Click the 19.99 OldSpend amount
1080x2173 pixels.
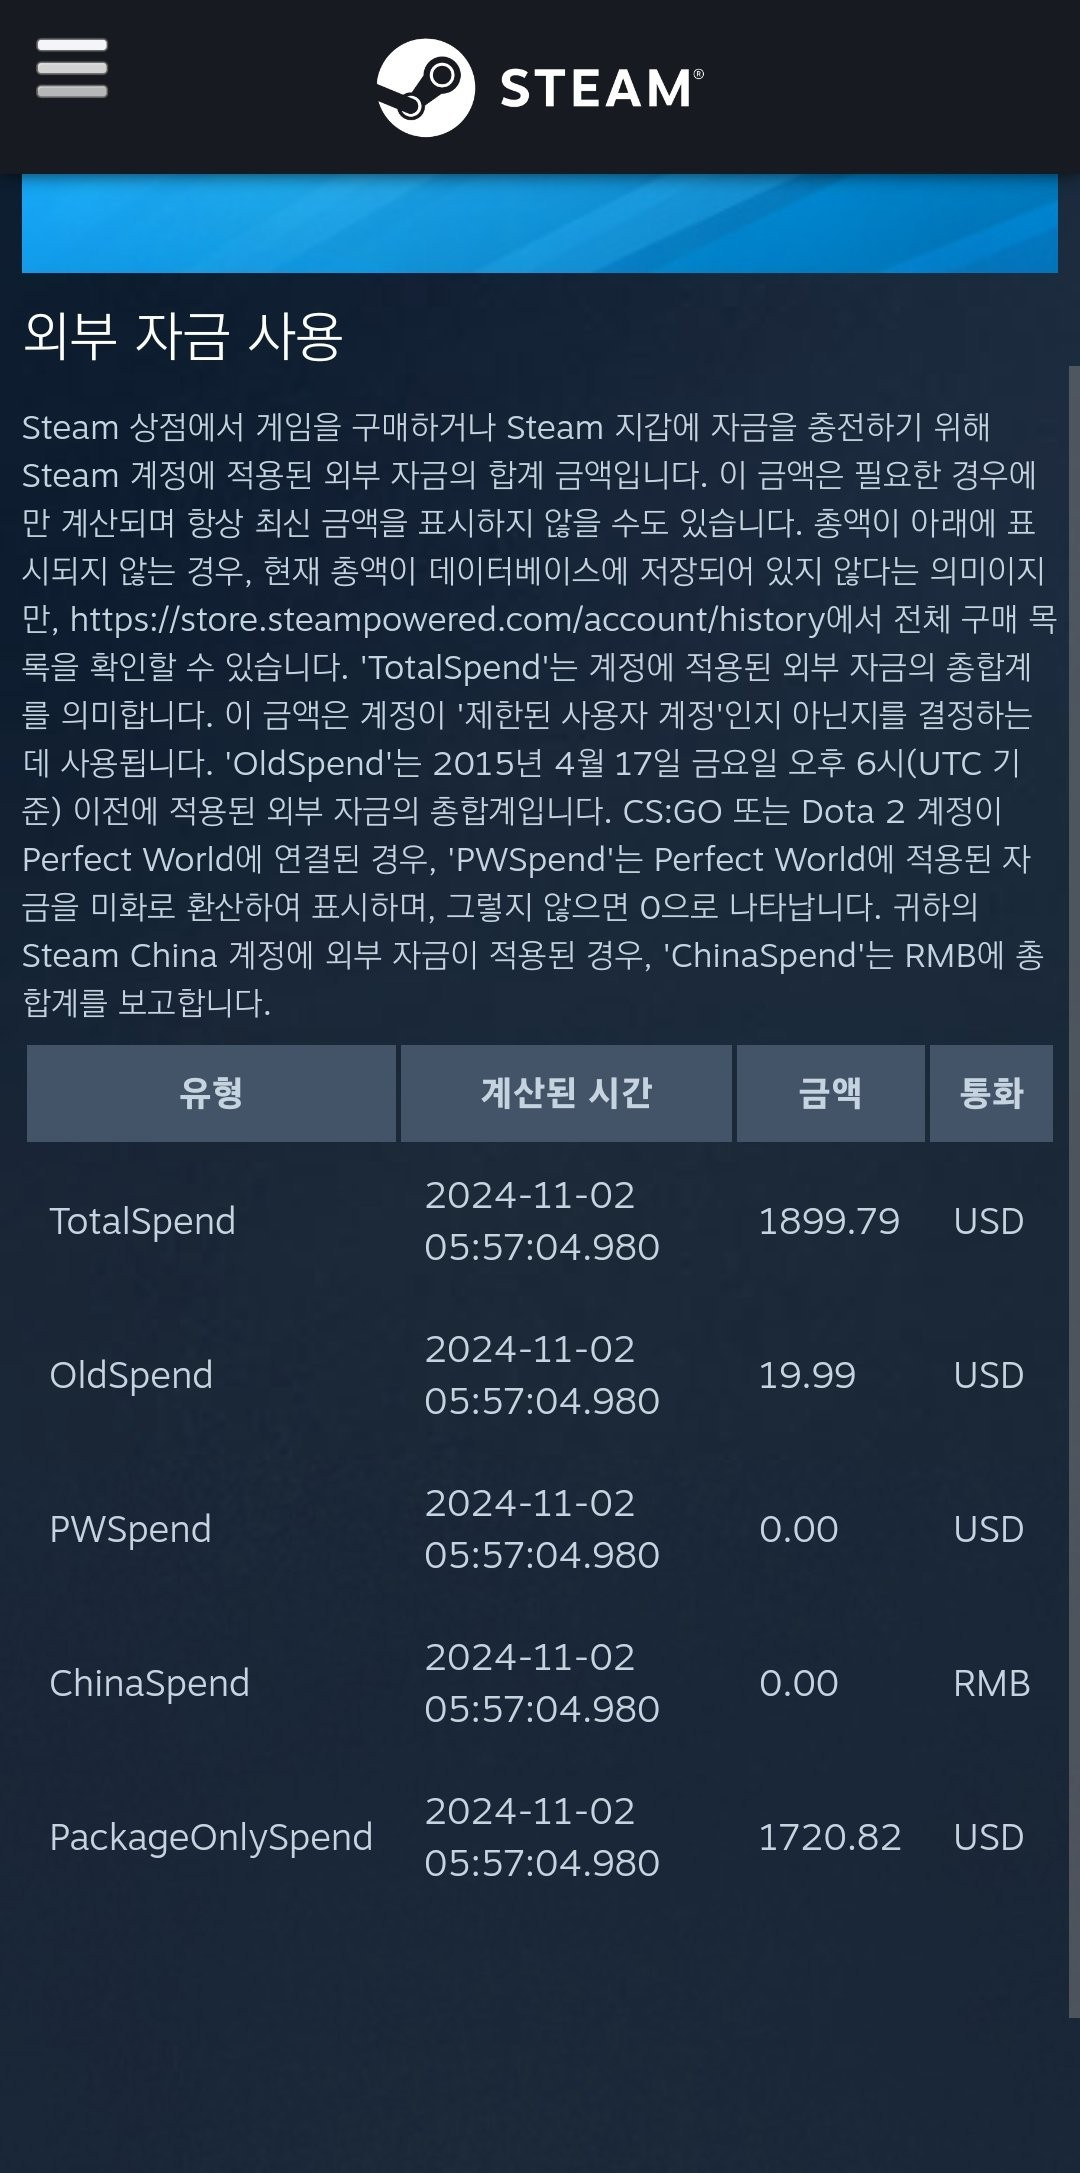807,1375
